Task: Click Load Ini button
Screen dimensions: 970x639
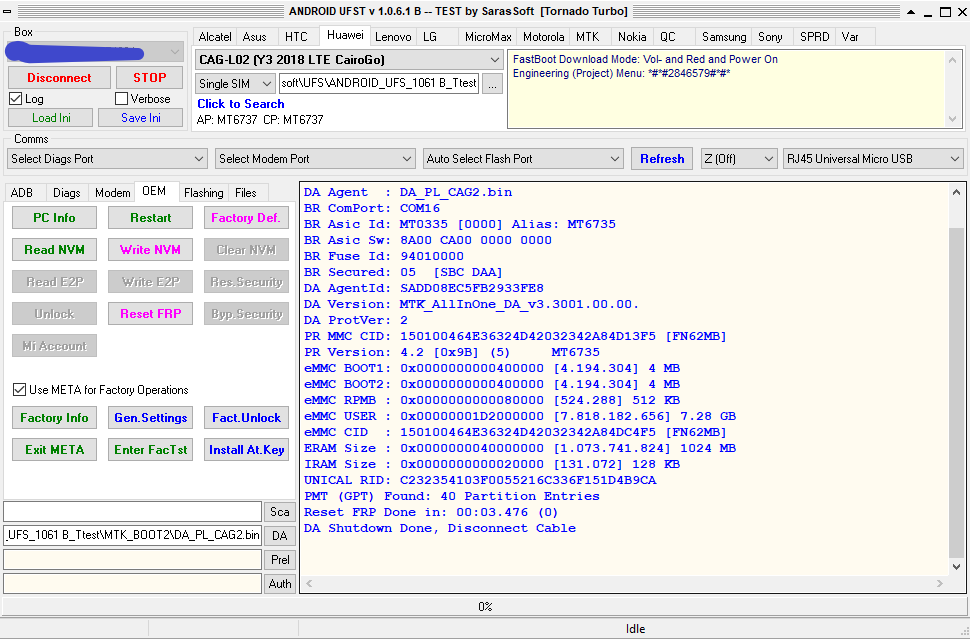Action: point(51,118)
